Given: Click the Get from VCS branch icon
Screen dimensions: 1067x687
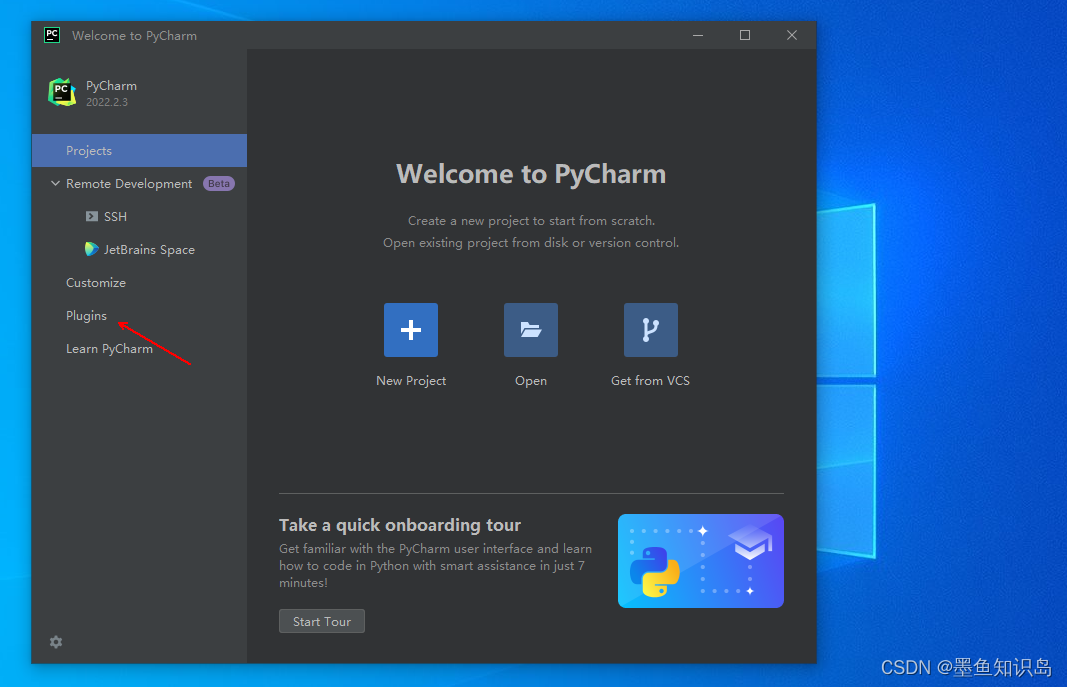Looking at the screenshot, I should click(x=651, y=330).
